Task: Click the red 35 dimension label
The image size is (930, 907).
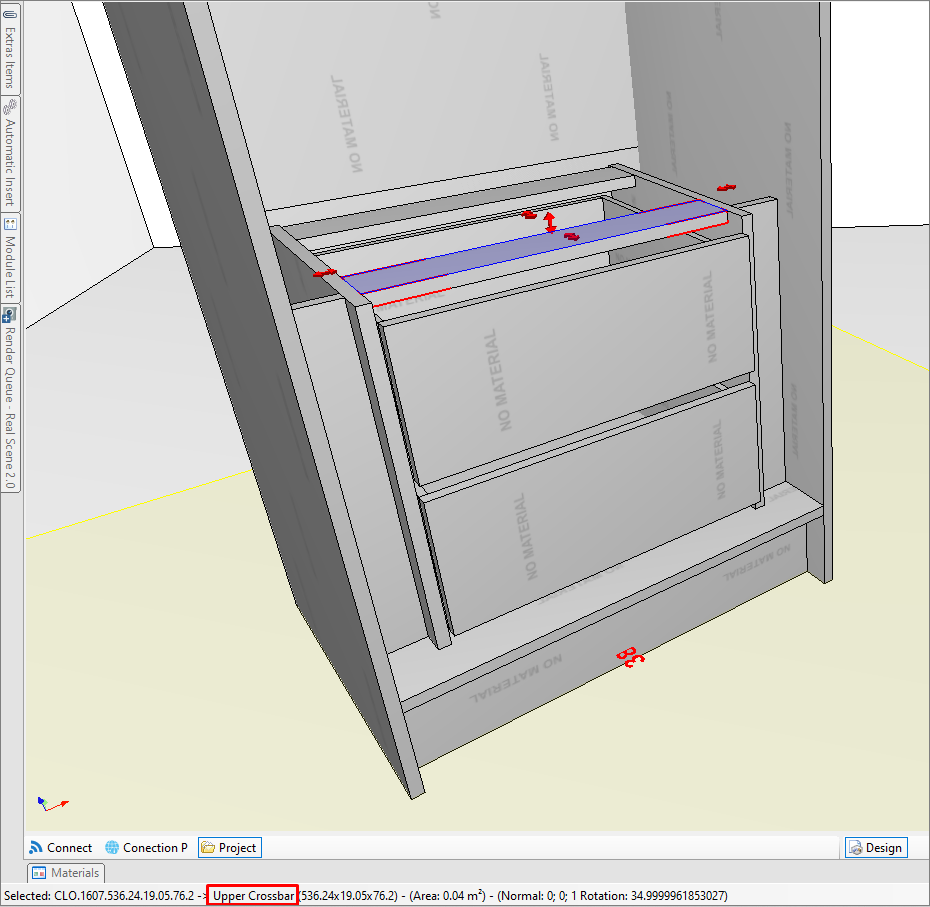Action: click(x=629, y=657)
